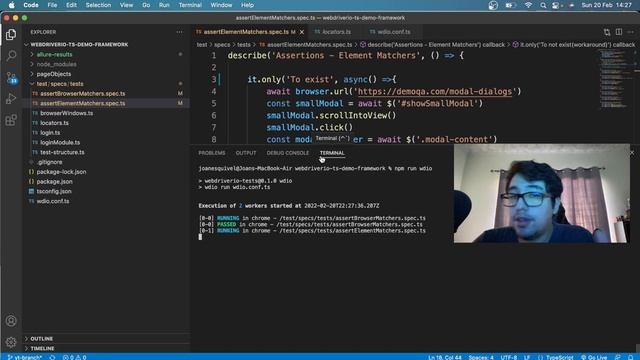The height and width of the screenshot is (360, 640).
Task: Open errors and warnings count in status bar
Action: [x=75, y=357]
